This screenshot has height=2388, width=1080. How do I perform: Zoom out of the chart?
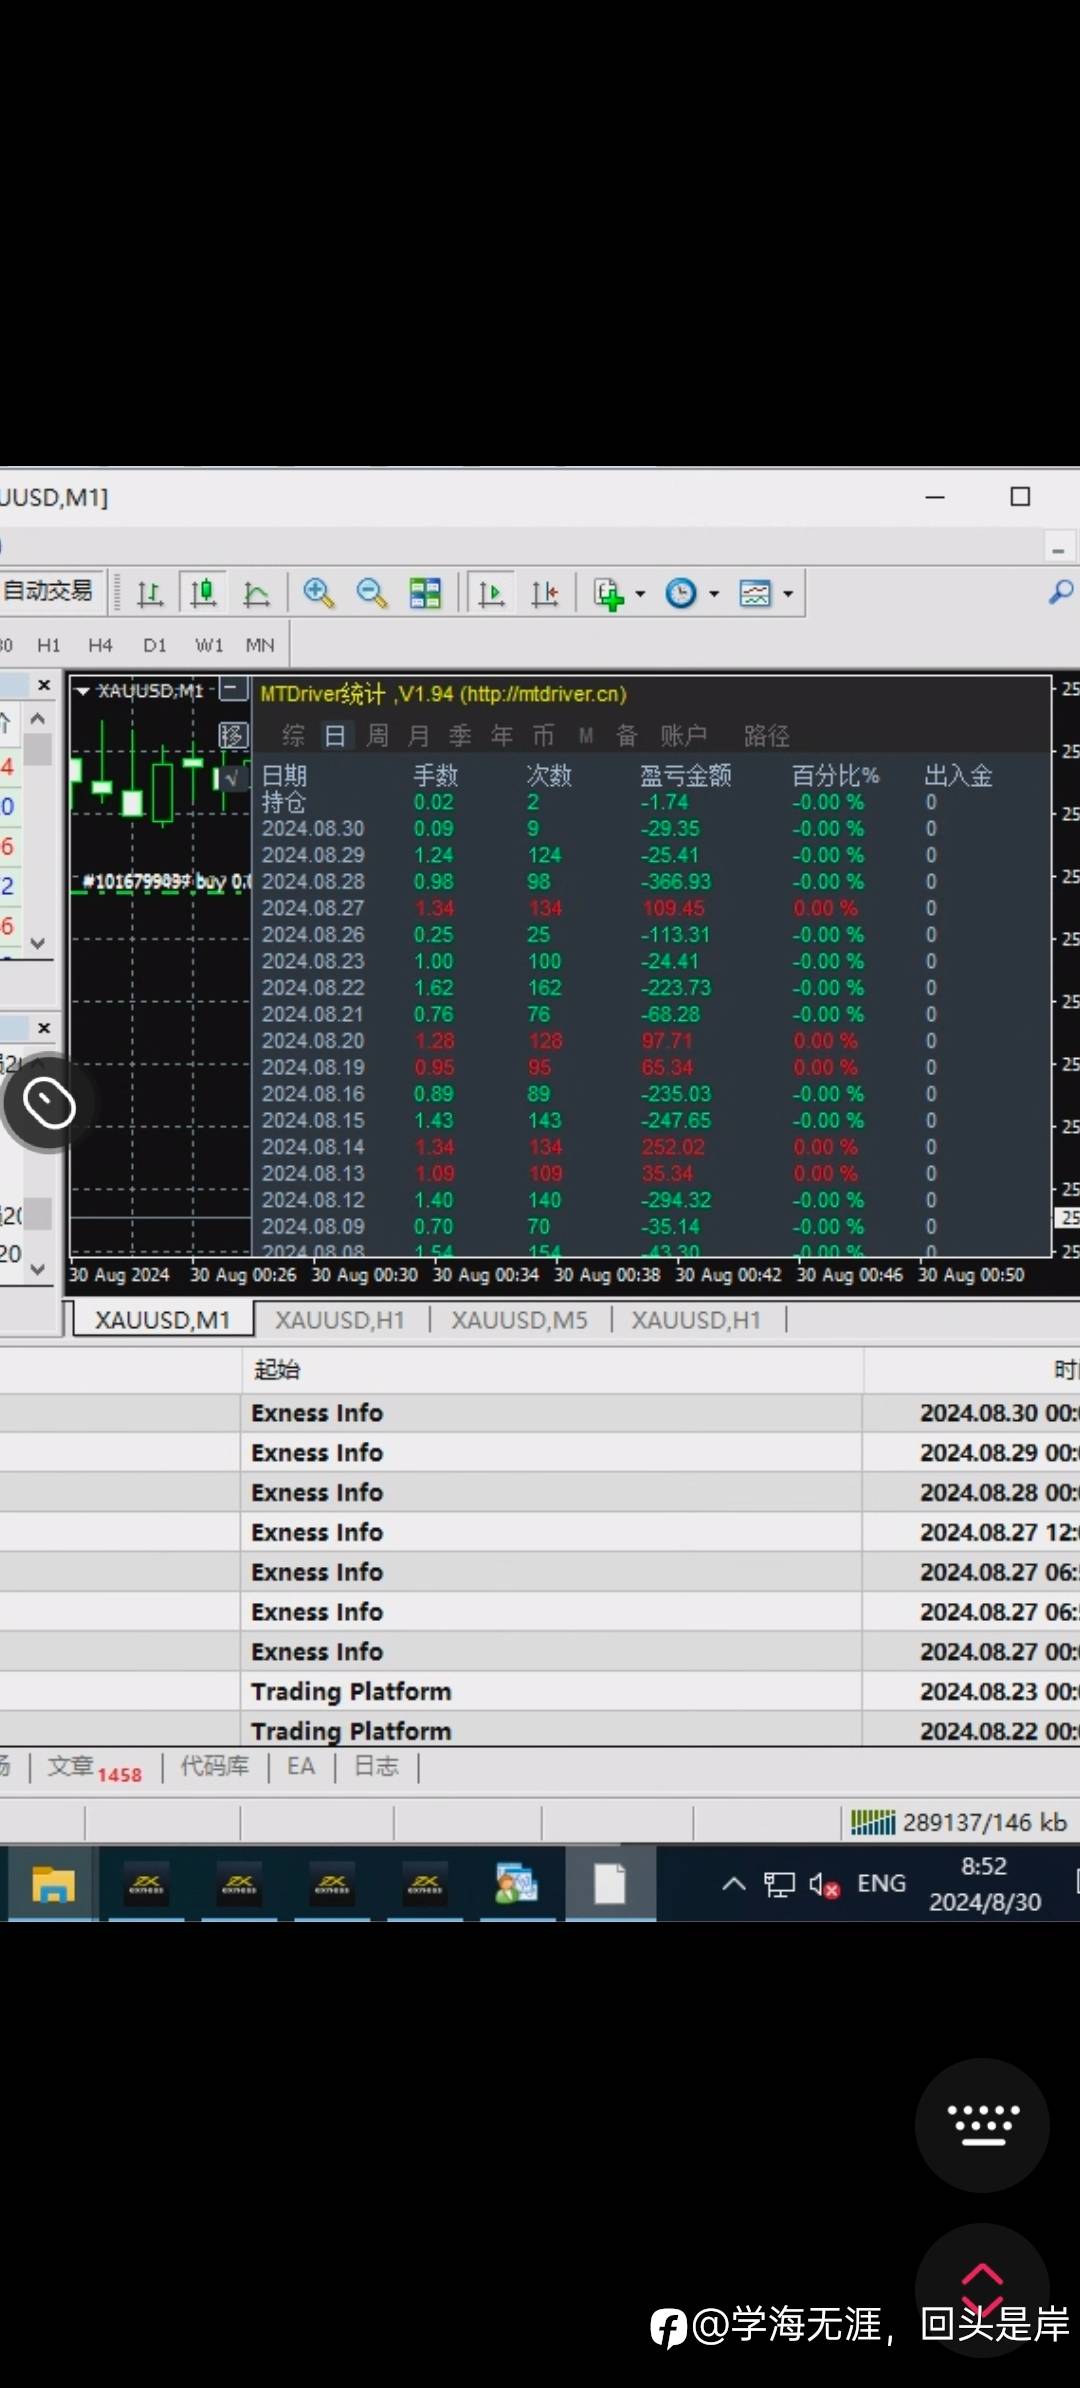point(371,594)
